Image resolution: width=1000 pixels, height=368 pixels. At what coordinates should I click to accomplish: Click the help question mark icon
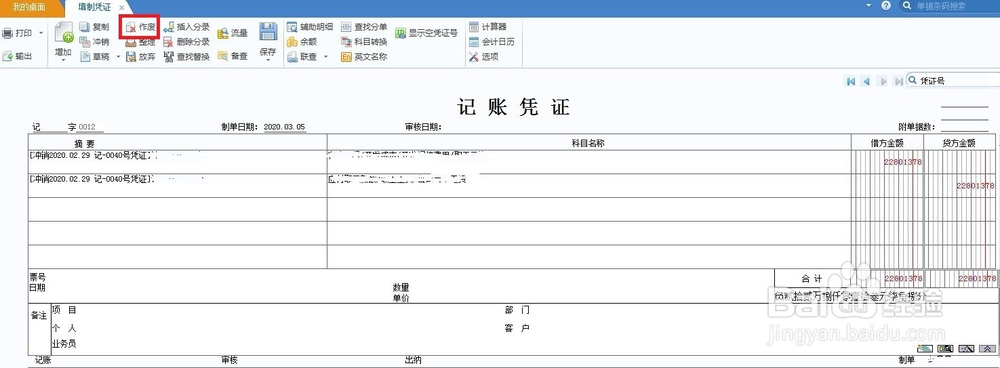tap(886, 6)
